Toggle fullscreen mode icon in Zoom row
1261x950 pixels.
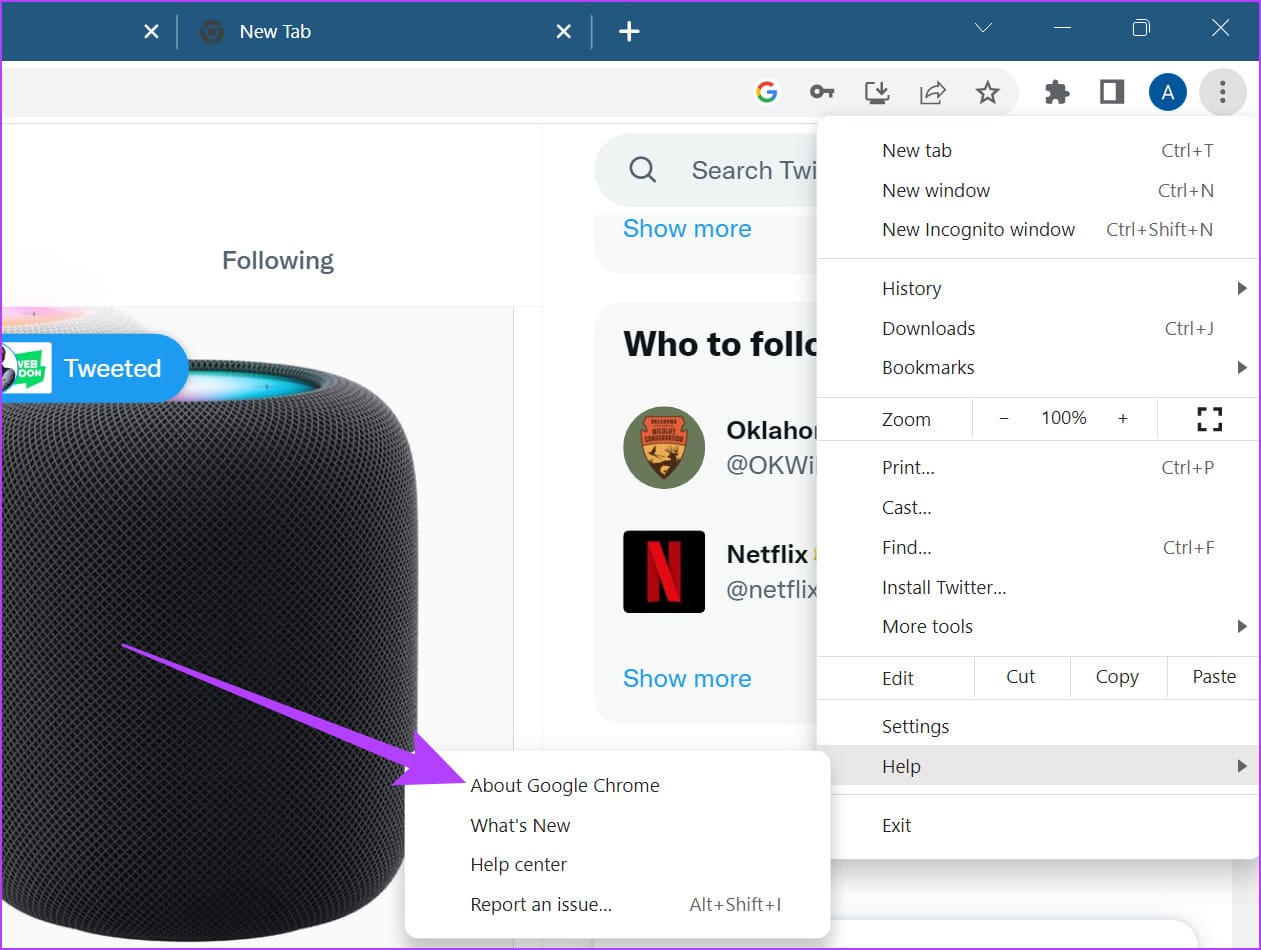1209,419
